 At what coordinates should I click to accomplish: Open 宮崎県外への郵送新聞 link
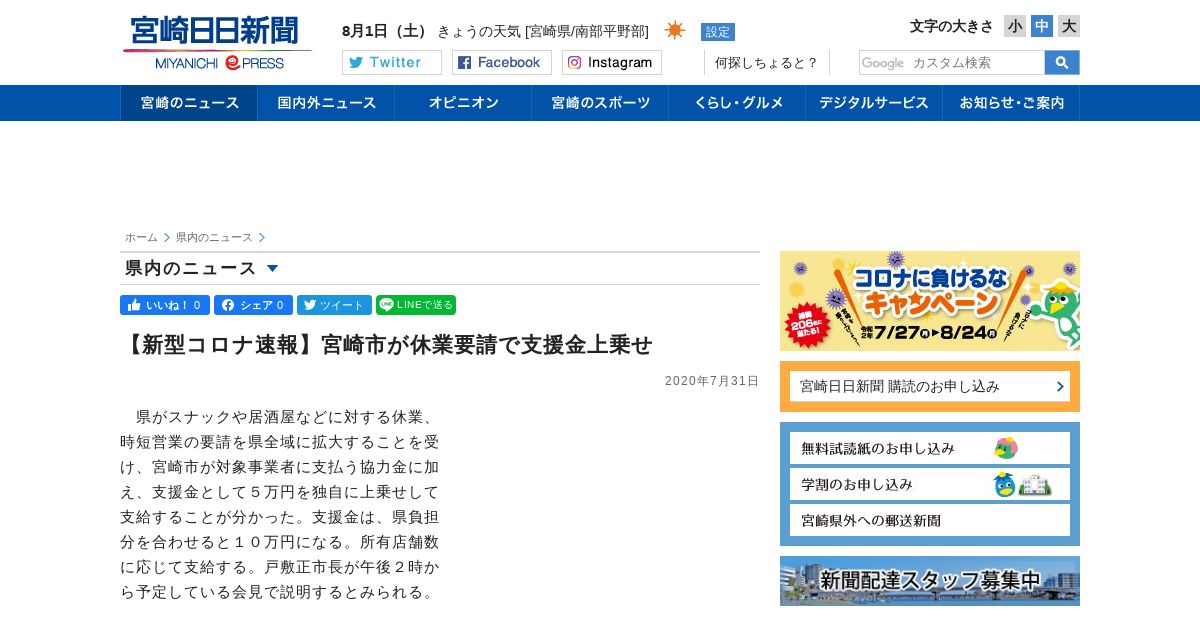click(x=930, y=520)
